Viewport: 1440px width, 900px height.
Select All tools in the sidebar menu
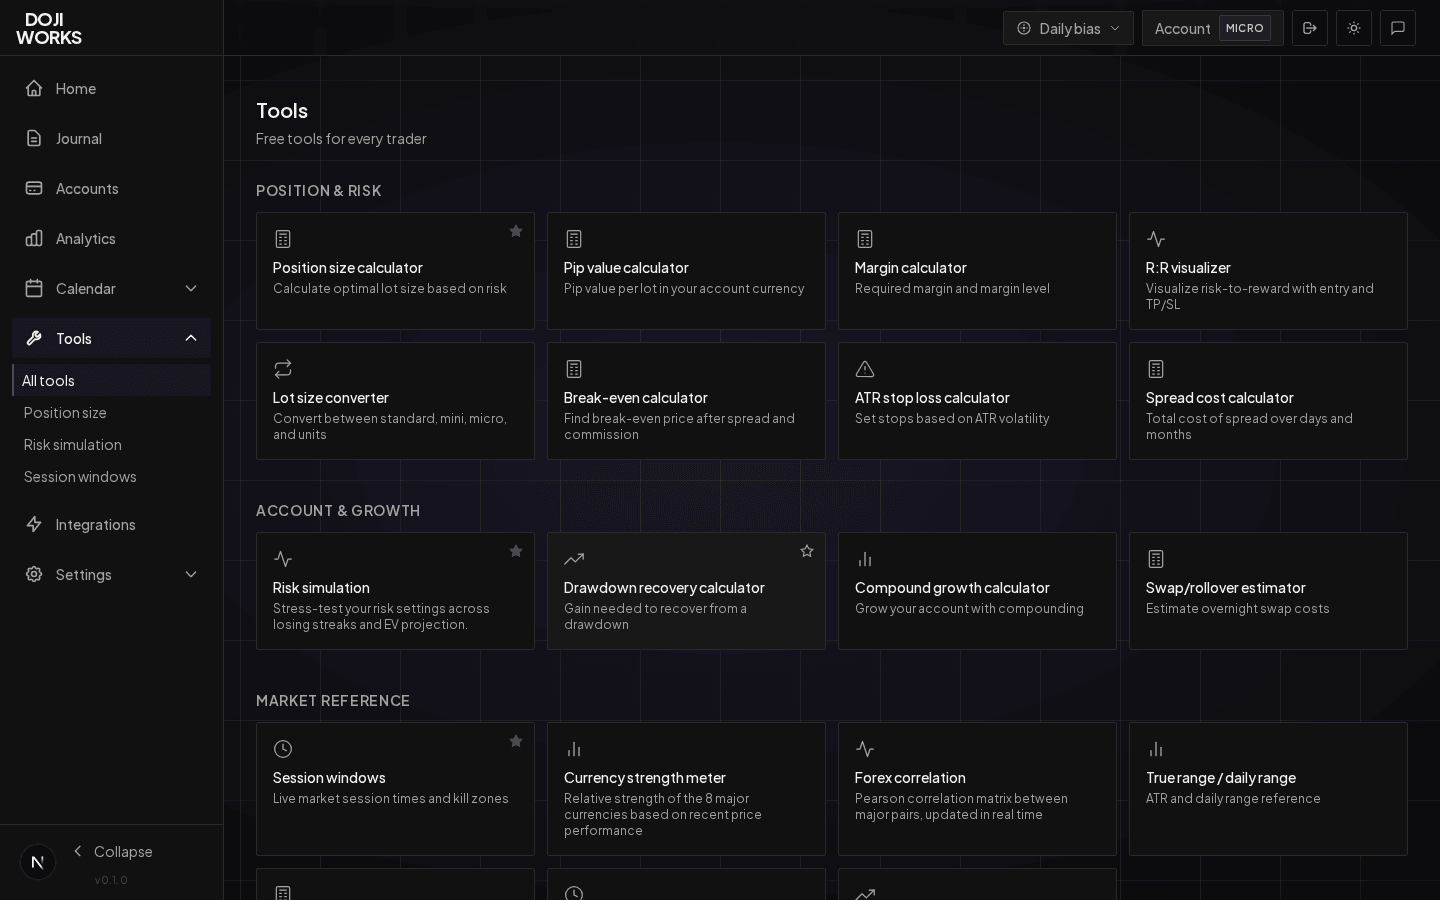pos(48,380)
